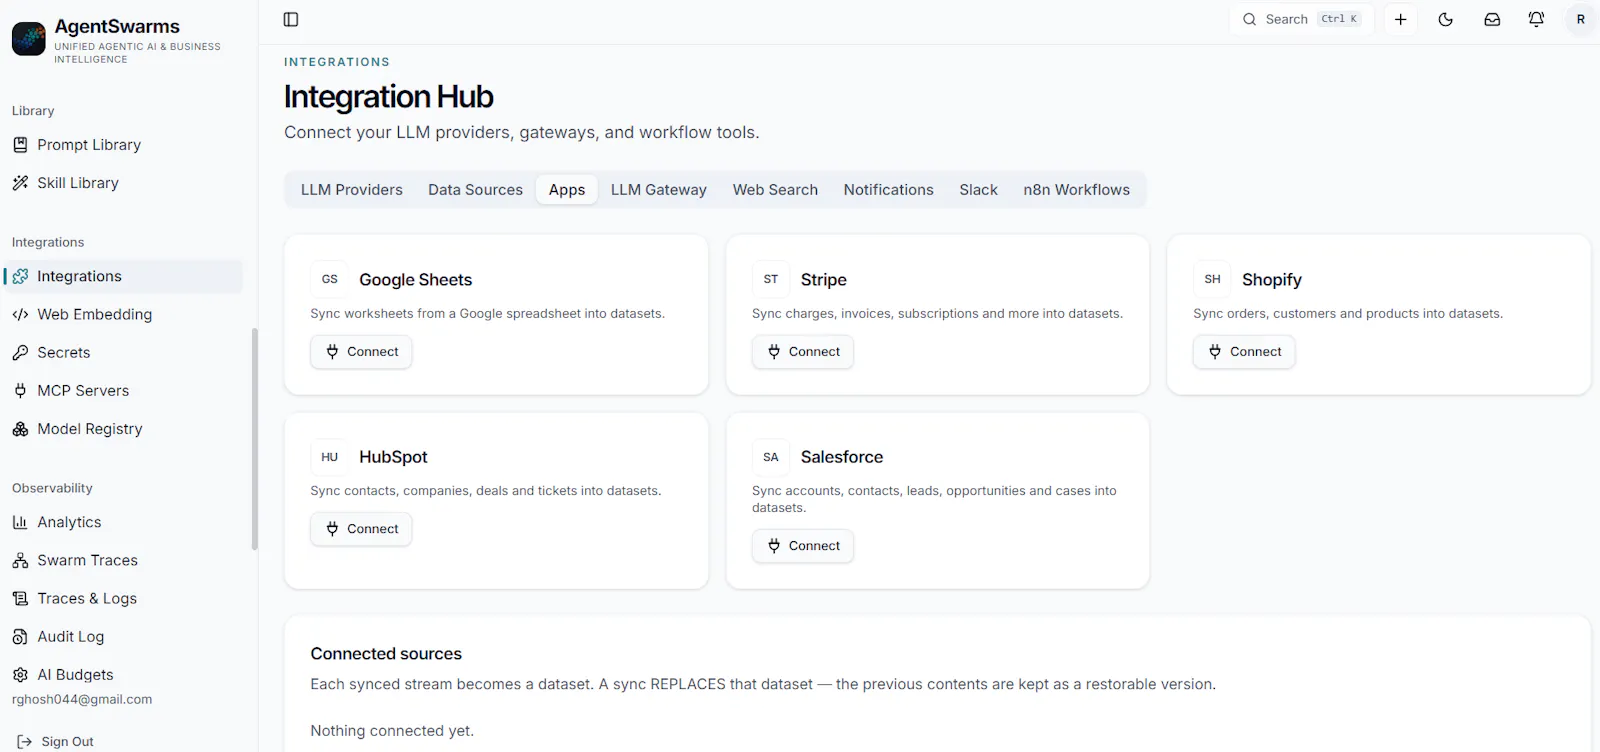
Task: Click the AI Budgets gear icon
Action: tap(20, 674)
